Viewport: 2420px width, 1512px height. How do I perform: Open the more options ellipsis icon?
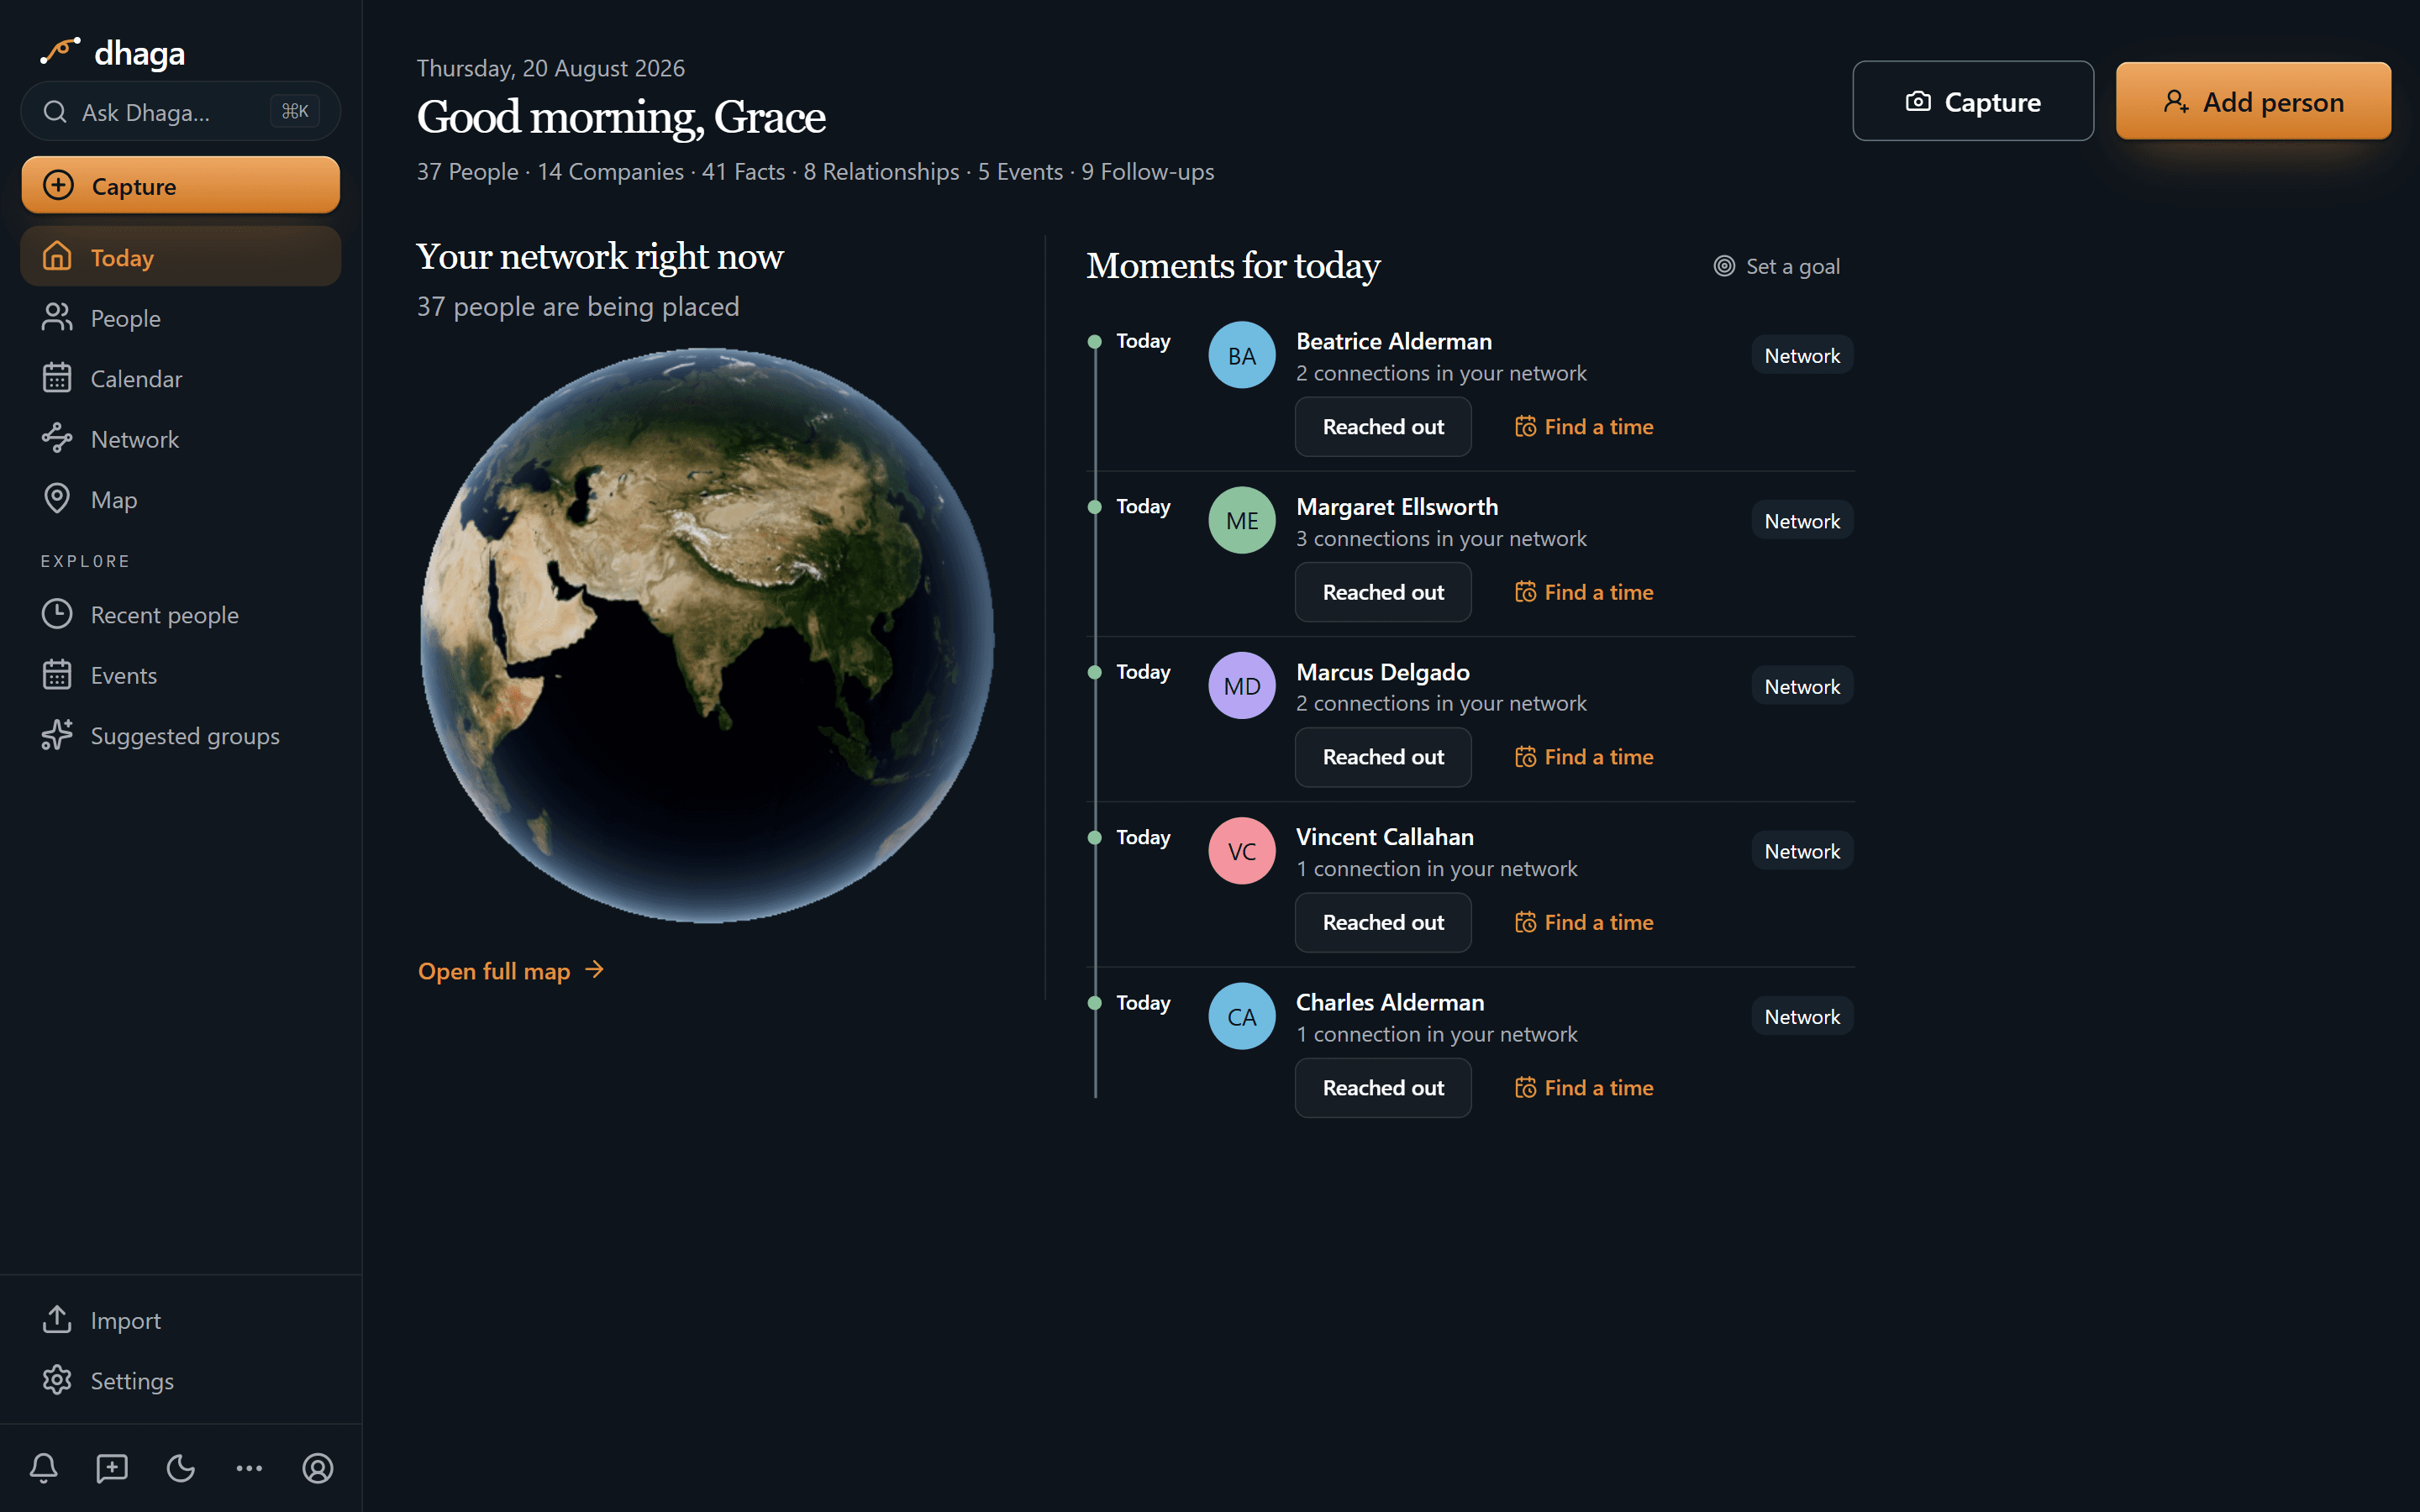[249, 1468]
